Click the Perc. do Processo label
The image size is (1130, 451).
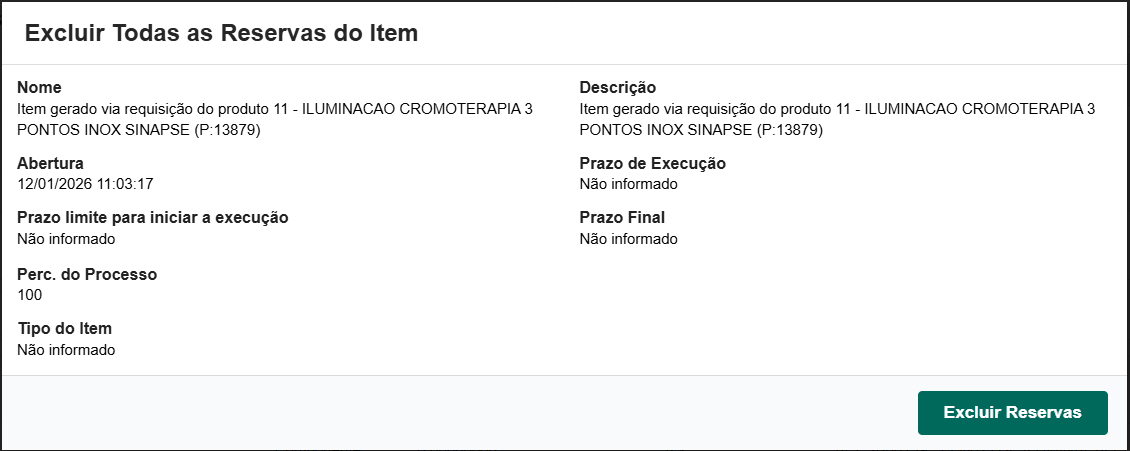87,274
